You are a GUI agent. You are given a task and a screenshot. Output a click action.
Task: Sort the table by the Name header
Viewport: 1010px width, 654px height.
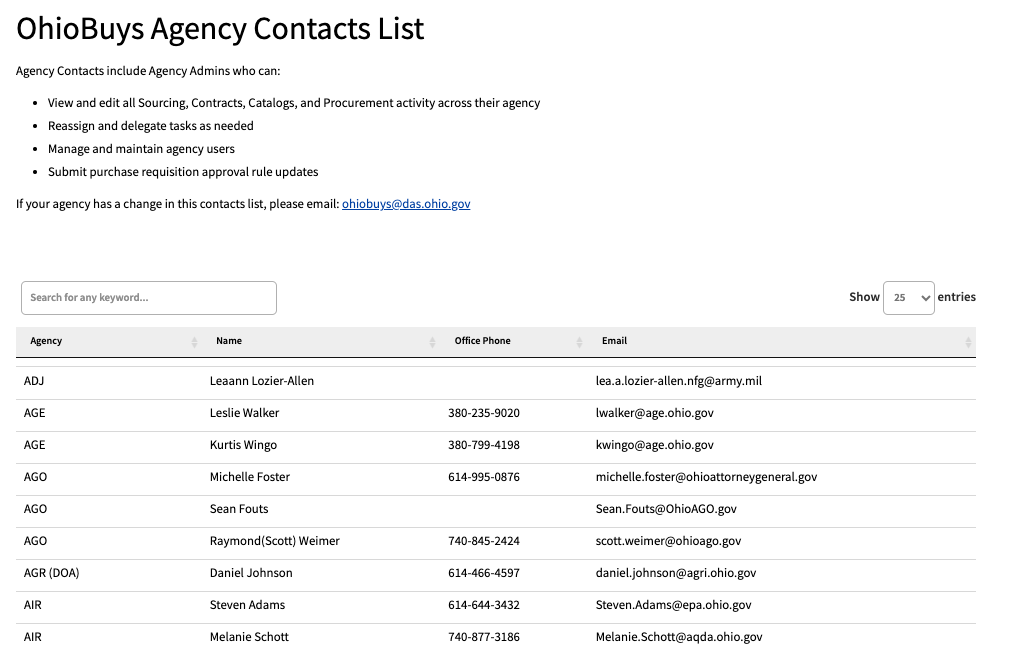pos(229,341)
